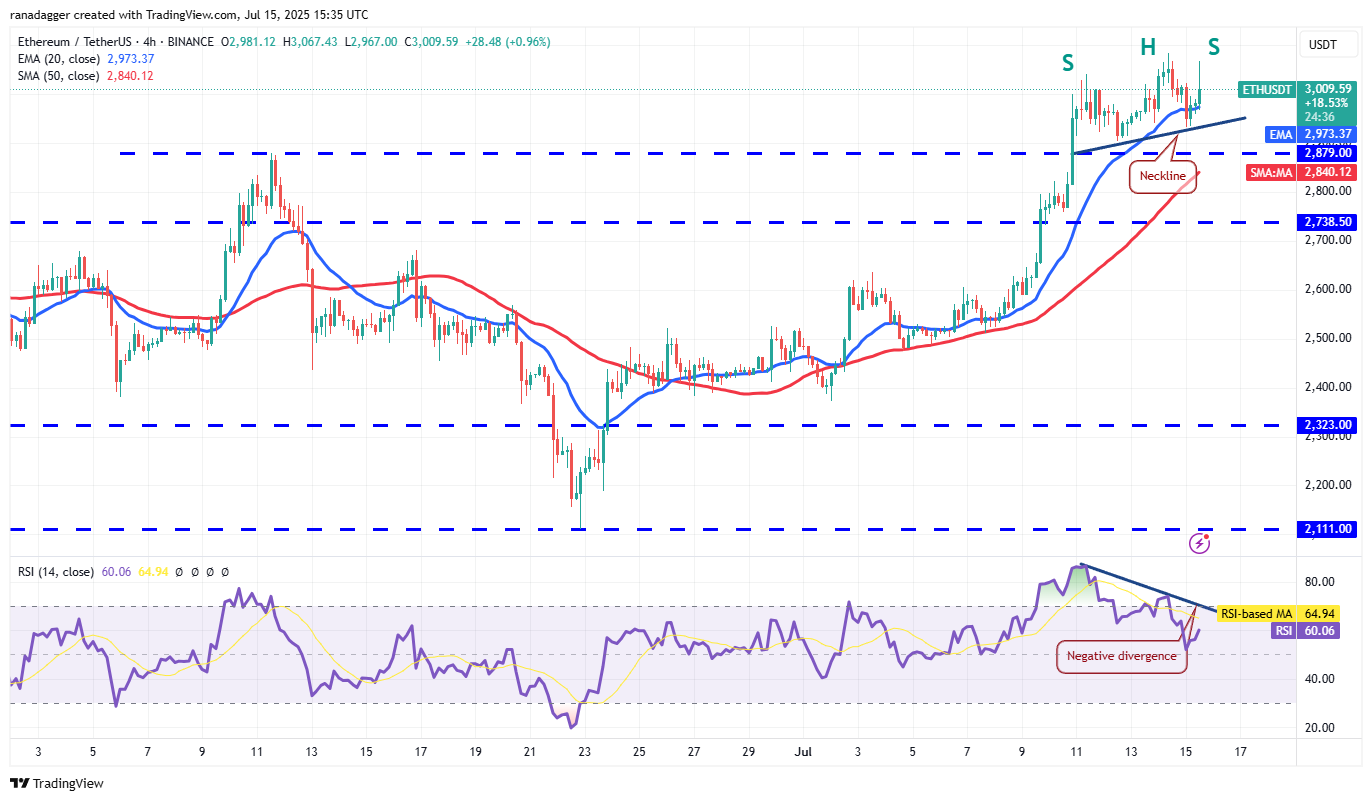Click the Negative divergence callout annotation
Screen dimensions: 1372x801
click(x=1121, y=656)
